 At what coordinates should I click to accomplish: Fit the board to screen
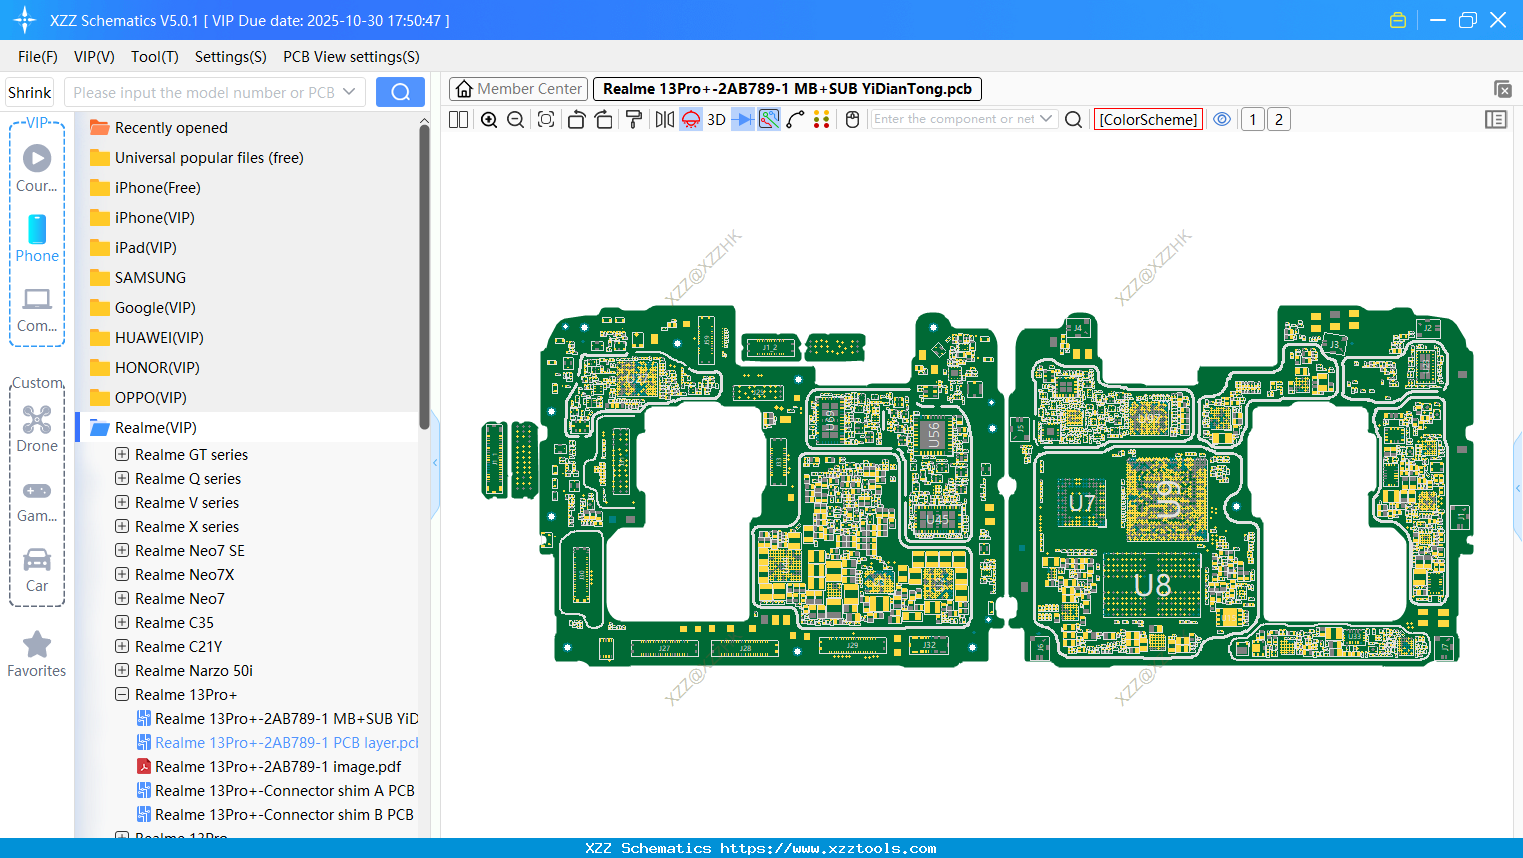tap(546, 119)
